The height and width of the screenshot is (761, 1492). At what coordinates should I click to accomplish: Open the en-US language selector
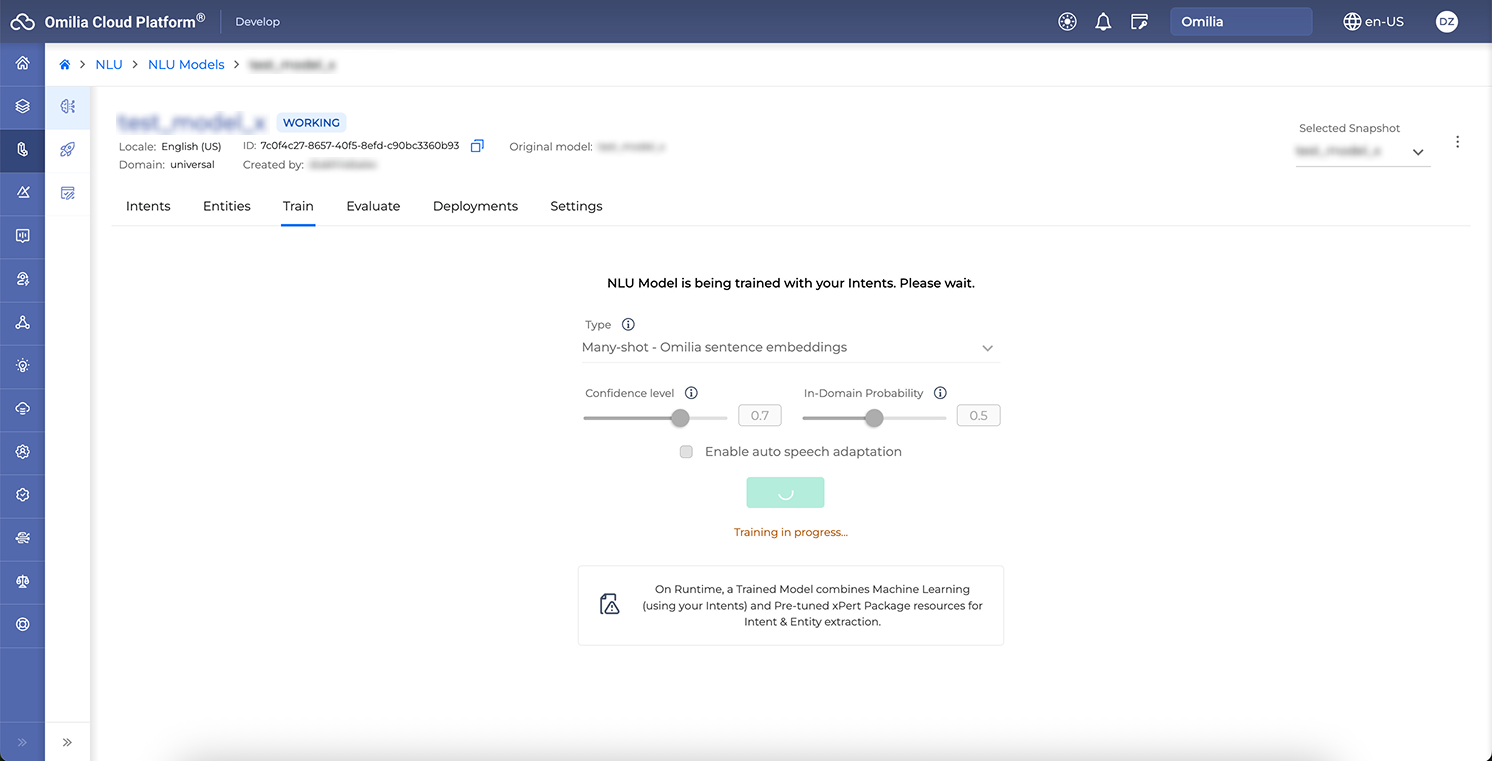1373,22
